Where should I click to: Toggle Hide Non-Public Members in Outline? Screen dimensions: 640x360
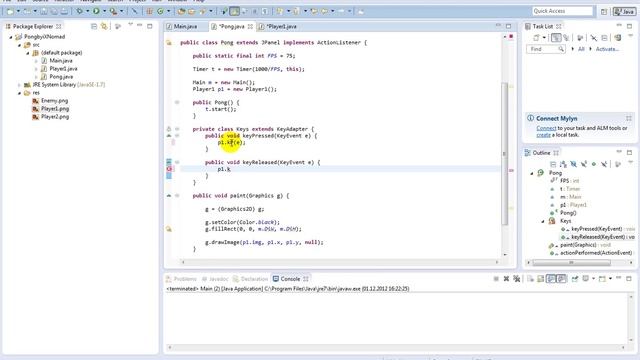594,164
